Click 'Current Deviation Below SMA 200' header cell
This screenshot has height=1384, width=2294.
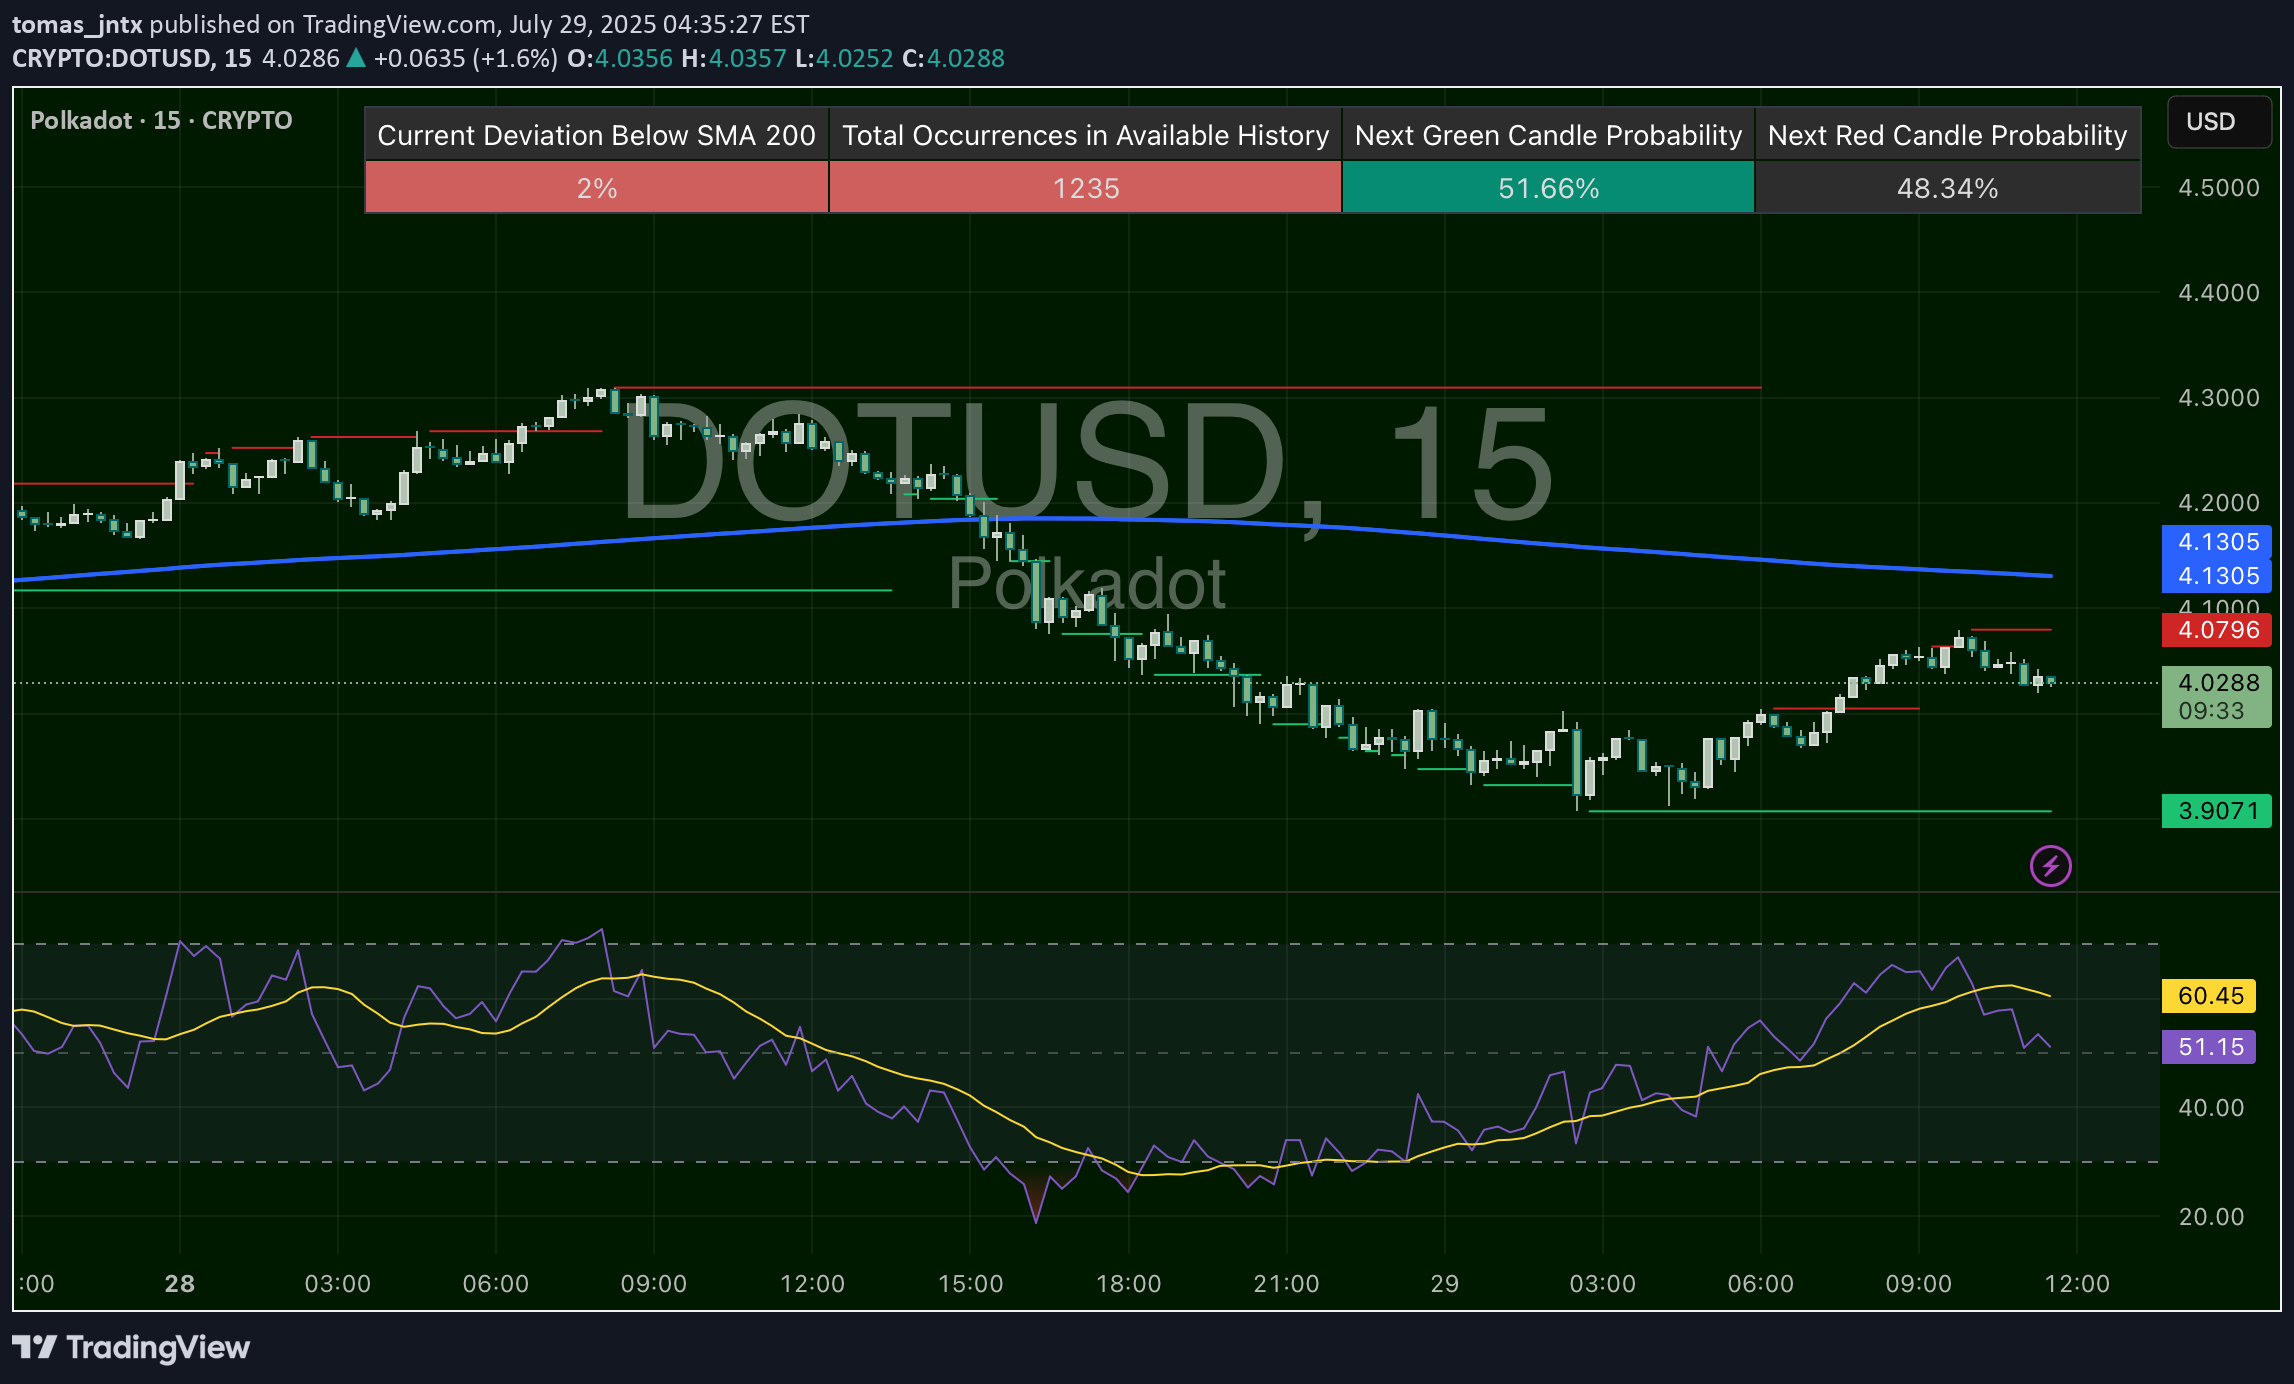(x=596, y=135)
